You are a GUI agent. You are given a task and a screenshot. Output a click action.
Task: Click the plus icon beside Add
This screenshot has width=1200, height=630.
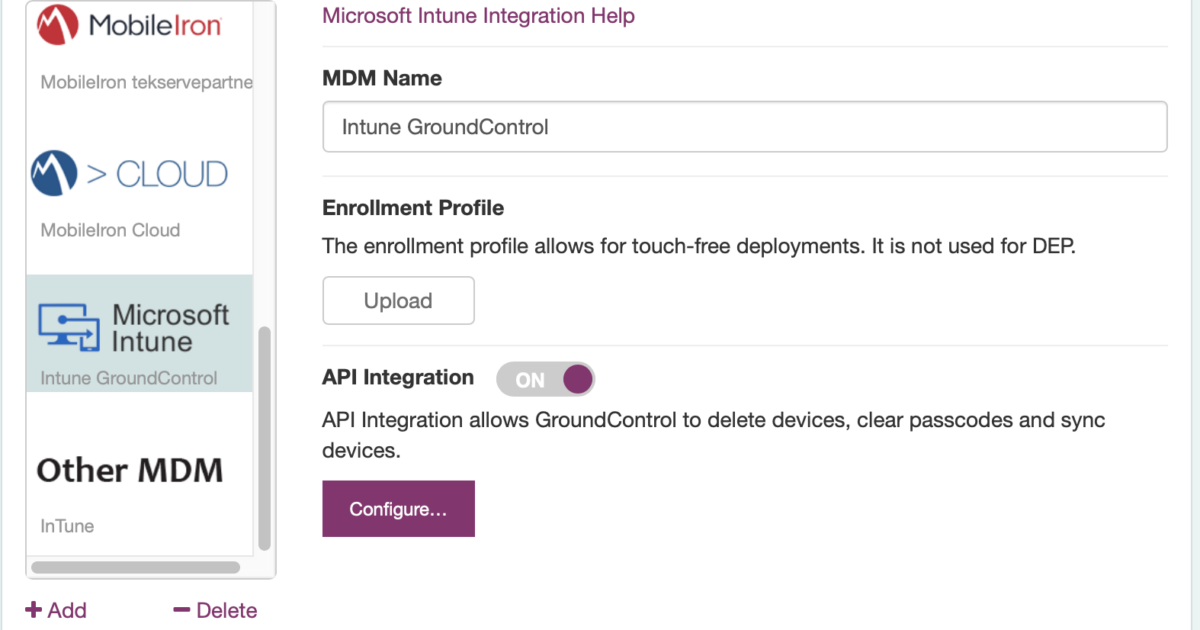[x=32, y=610]
